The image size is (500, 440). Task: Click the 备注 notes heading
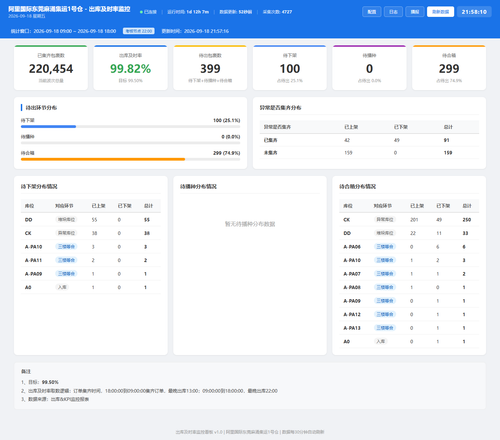tap(26, 371)
